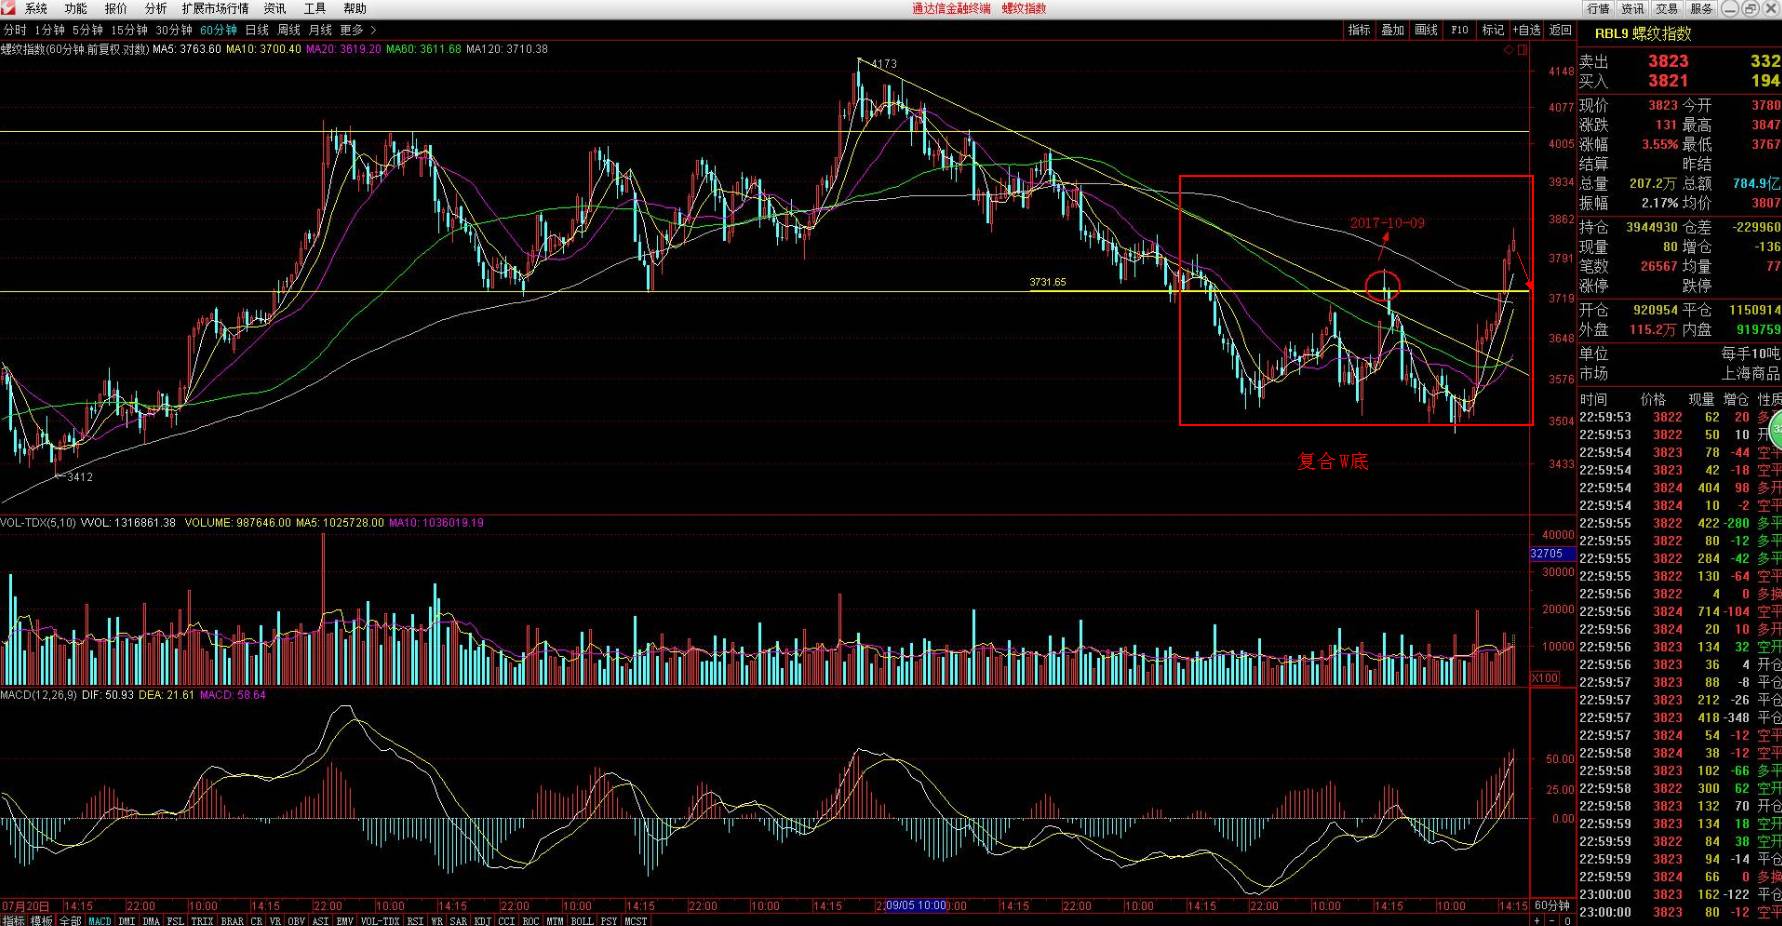Click the 全部 tab in bottom bar
Viewport: 1782px width, 926px height.
pyautogui.click(x=70, y=920)
